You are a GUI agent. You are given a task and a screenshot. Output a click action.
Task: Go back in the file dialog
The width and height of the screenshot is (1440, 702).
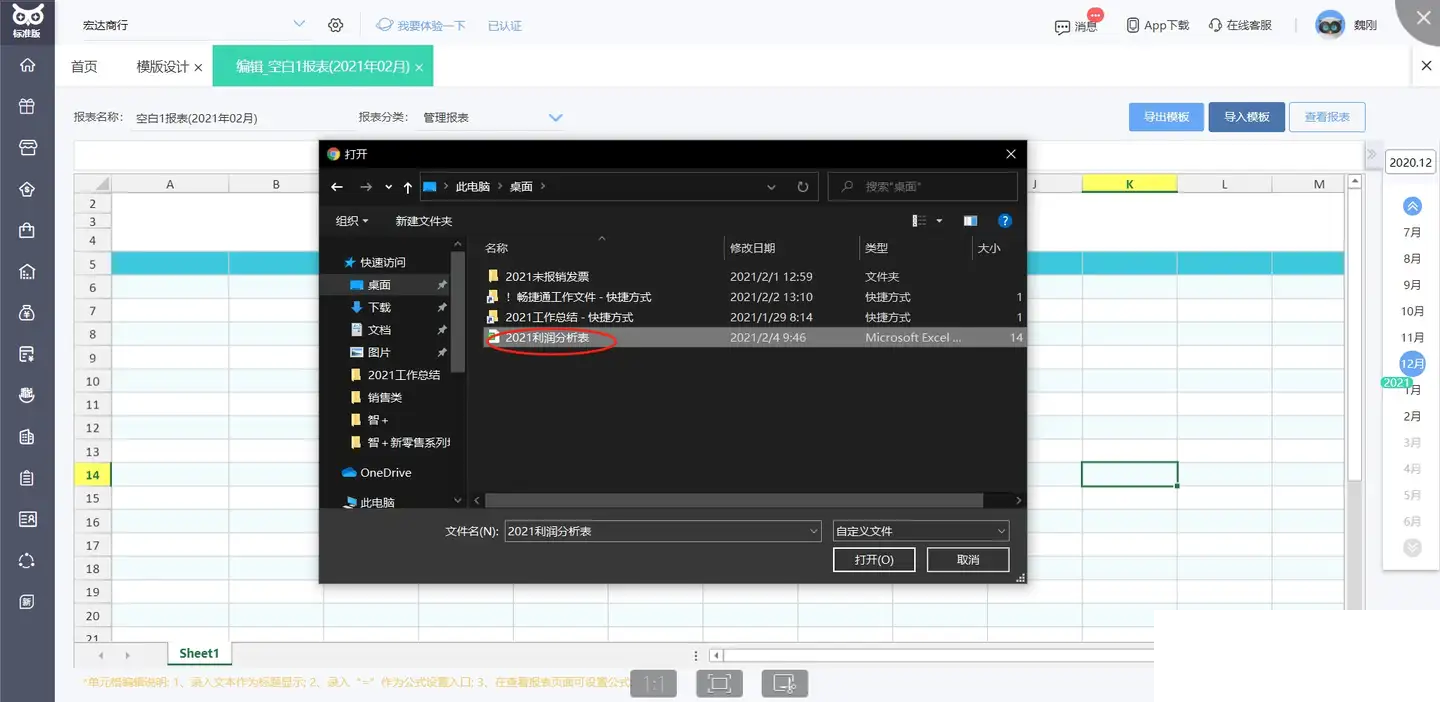[337, 187]
